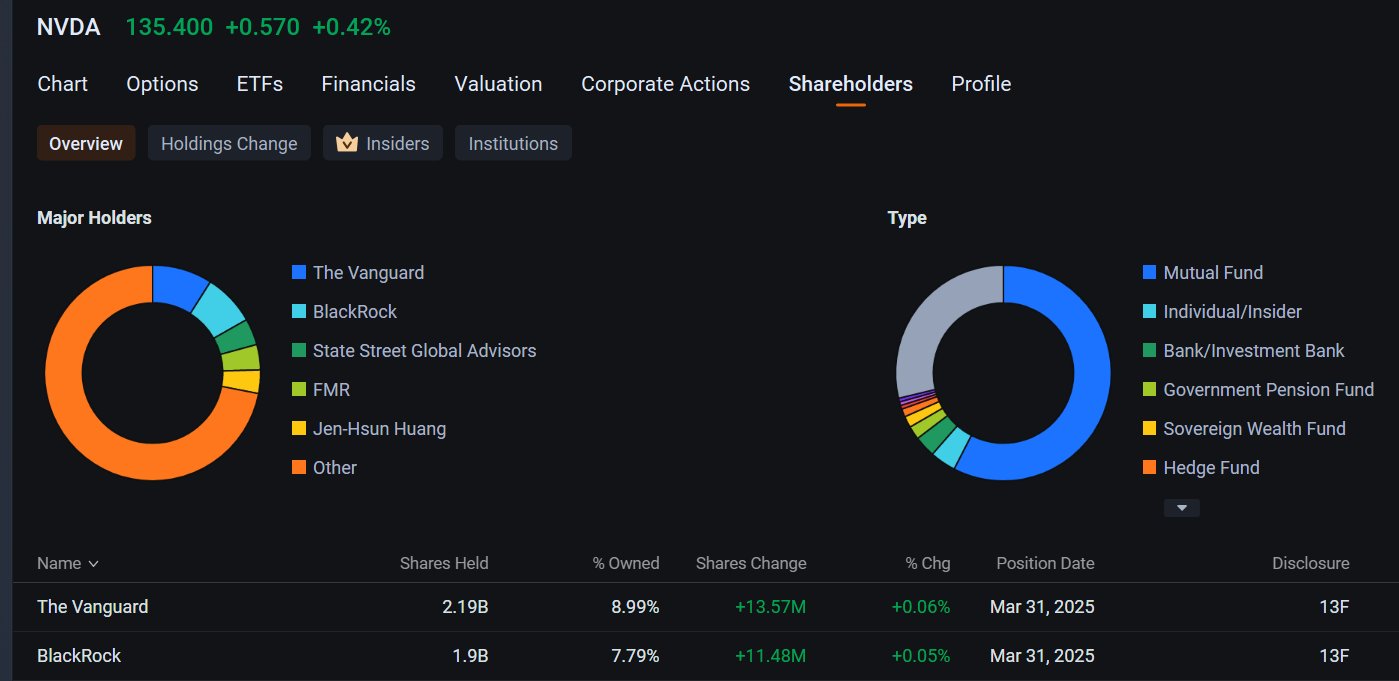
Task: Click the % Owned column header
Action: [x=626, y=563]
